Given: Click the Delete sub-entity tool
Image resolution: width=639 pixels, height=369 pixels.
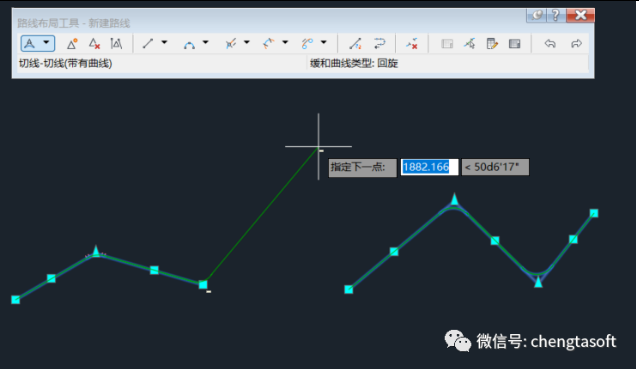Looking at the screenshot, I should click(412, 43).
